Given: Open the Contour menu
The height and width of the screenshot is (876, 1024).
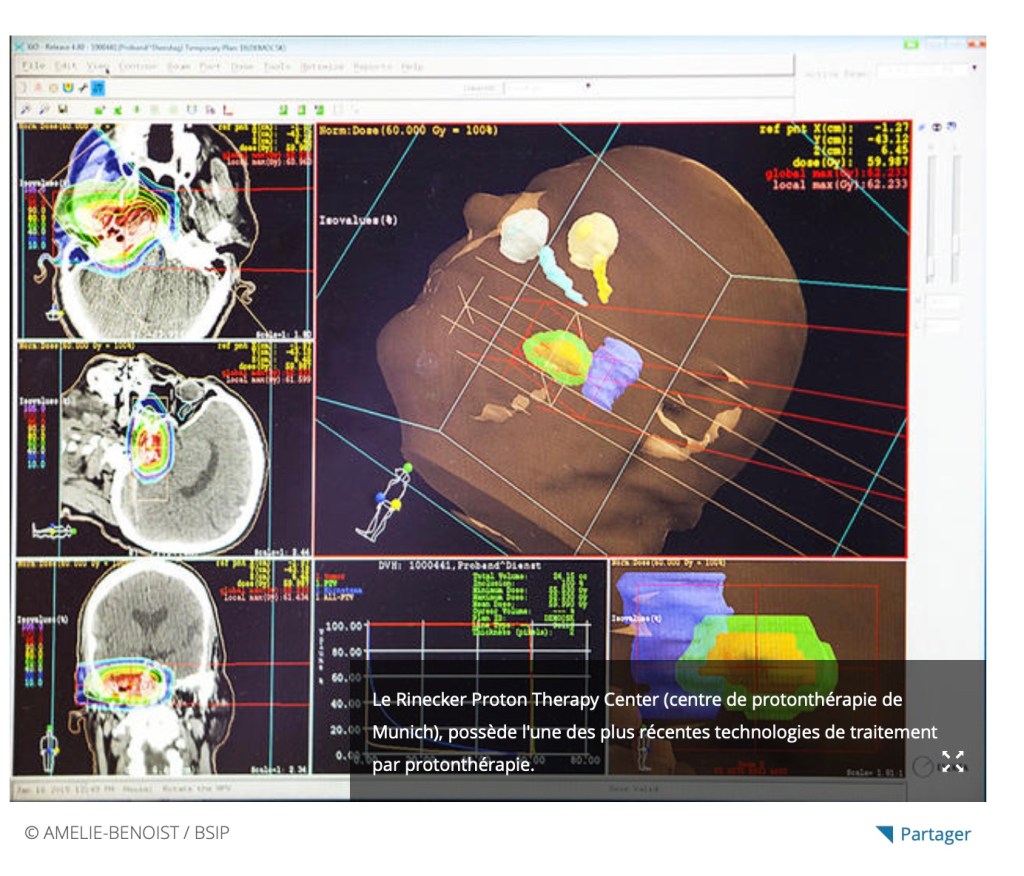Looking at the screenshot, I should [x=137, y=67].
